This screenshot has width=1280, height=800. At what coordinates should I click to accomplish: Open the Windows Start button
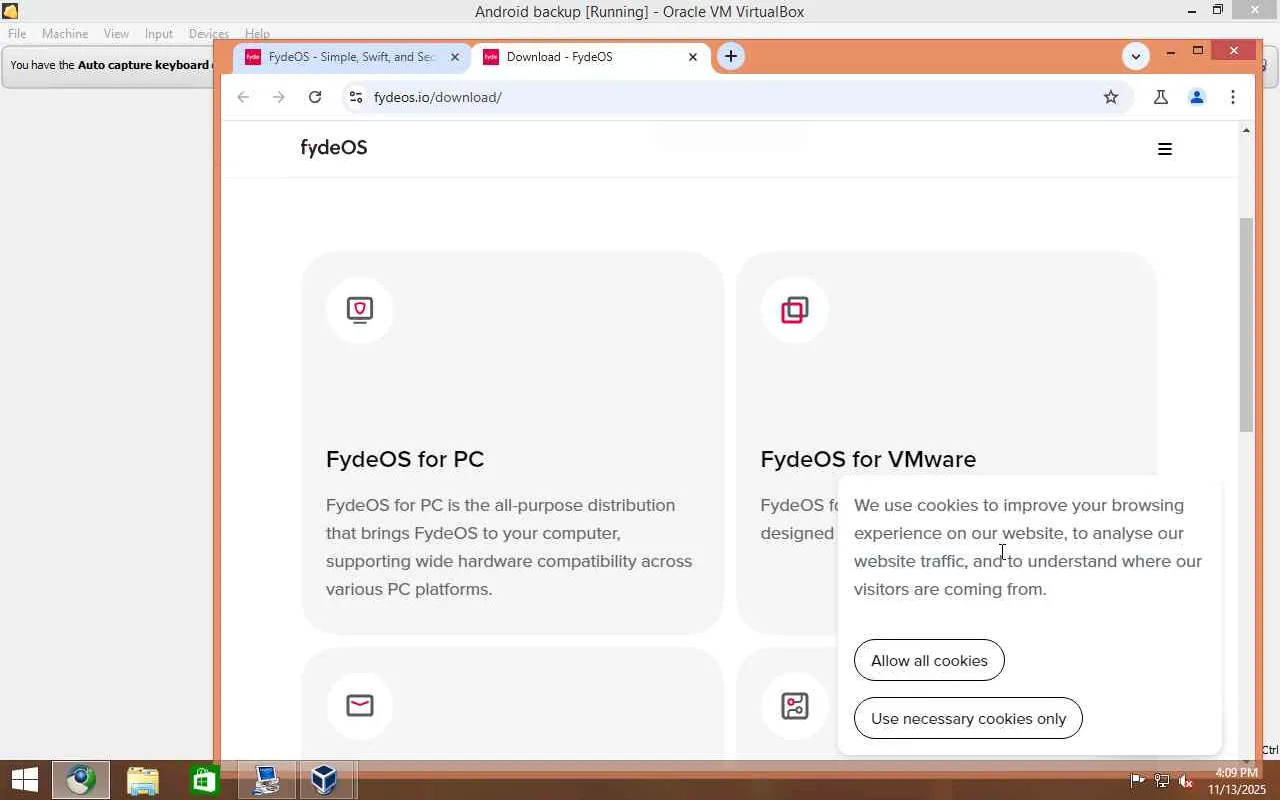click(24, 780)
